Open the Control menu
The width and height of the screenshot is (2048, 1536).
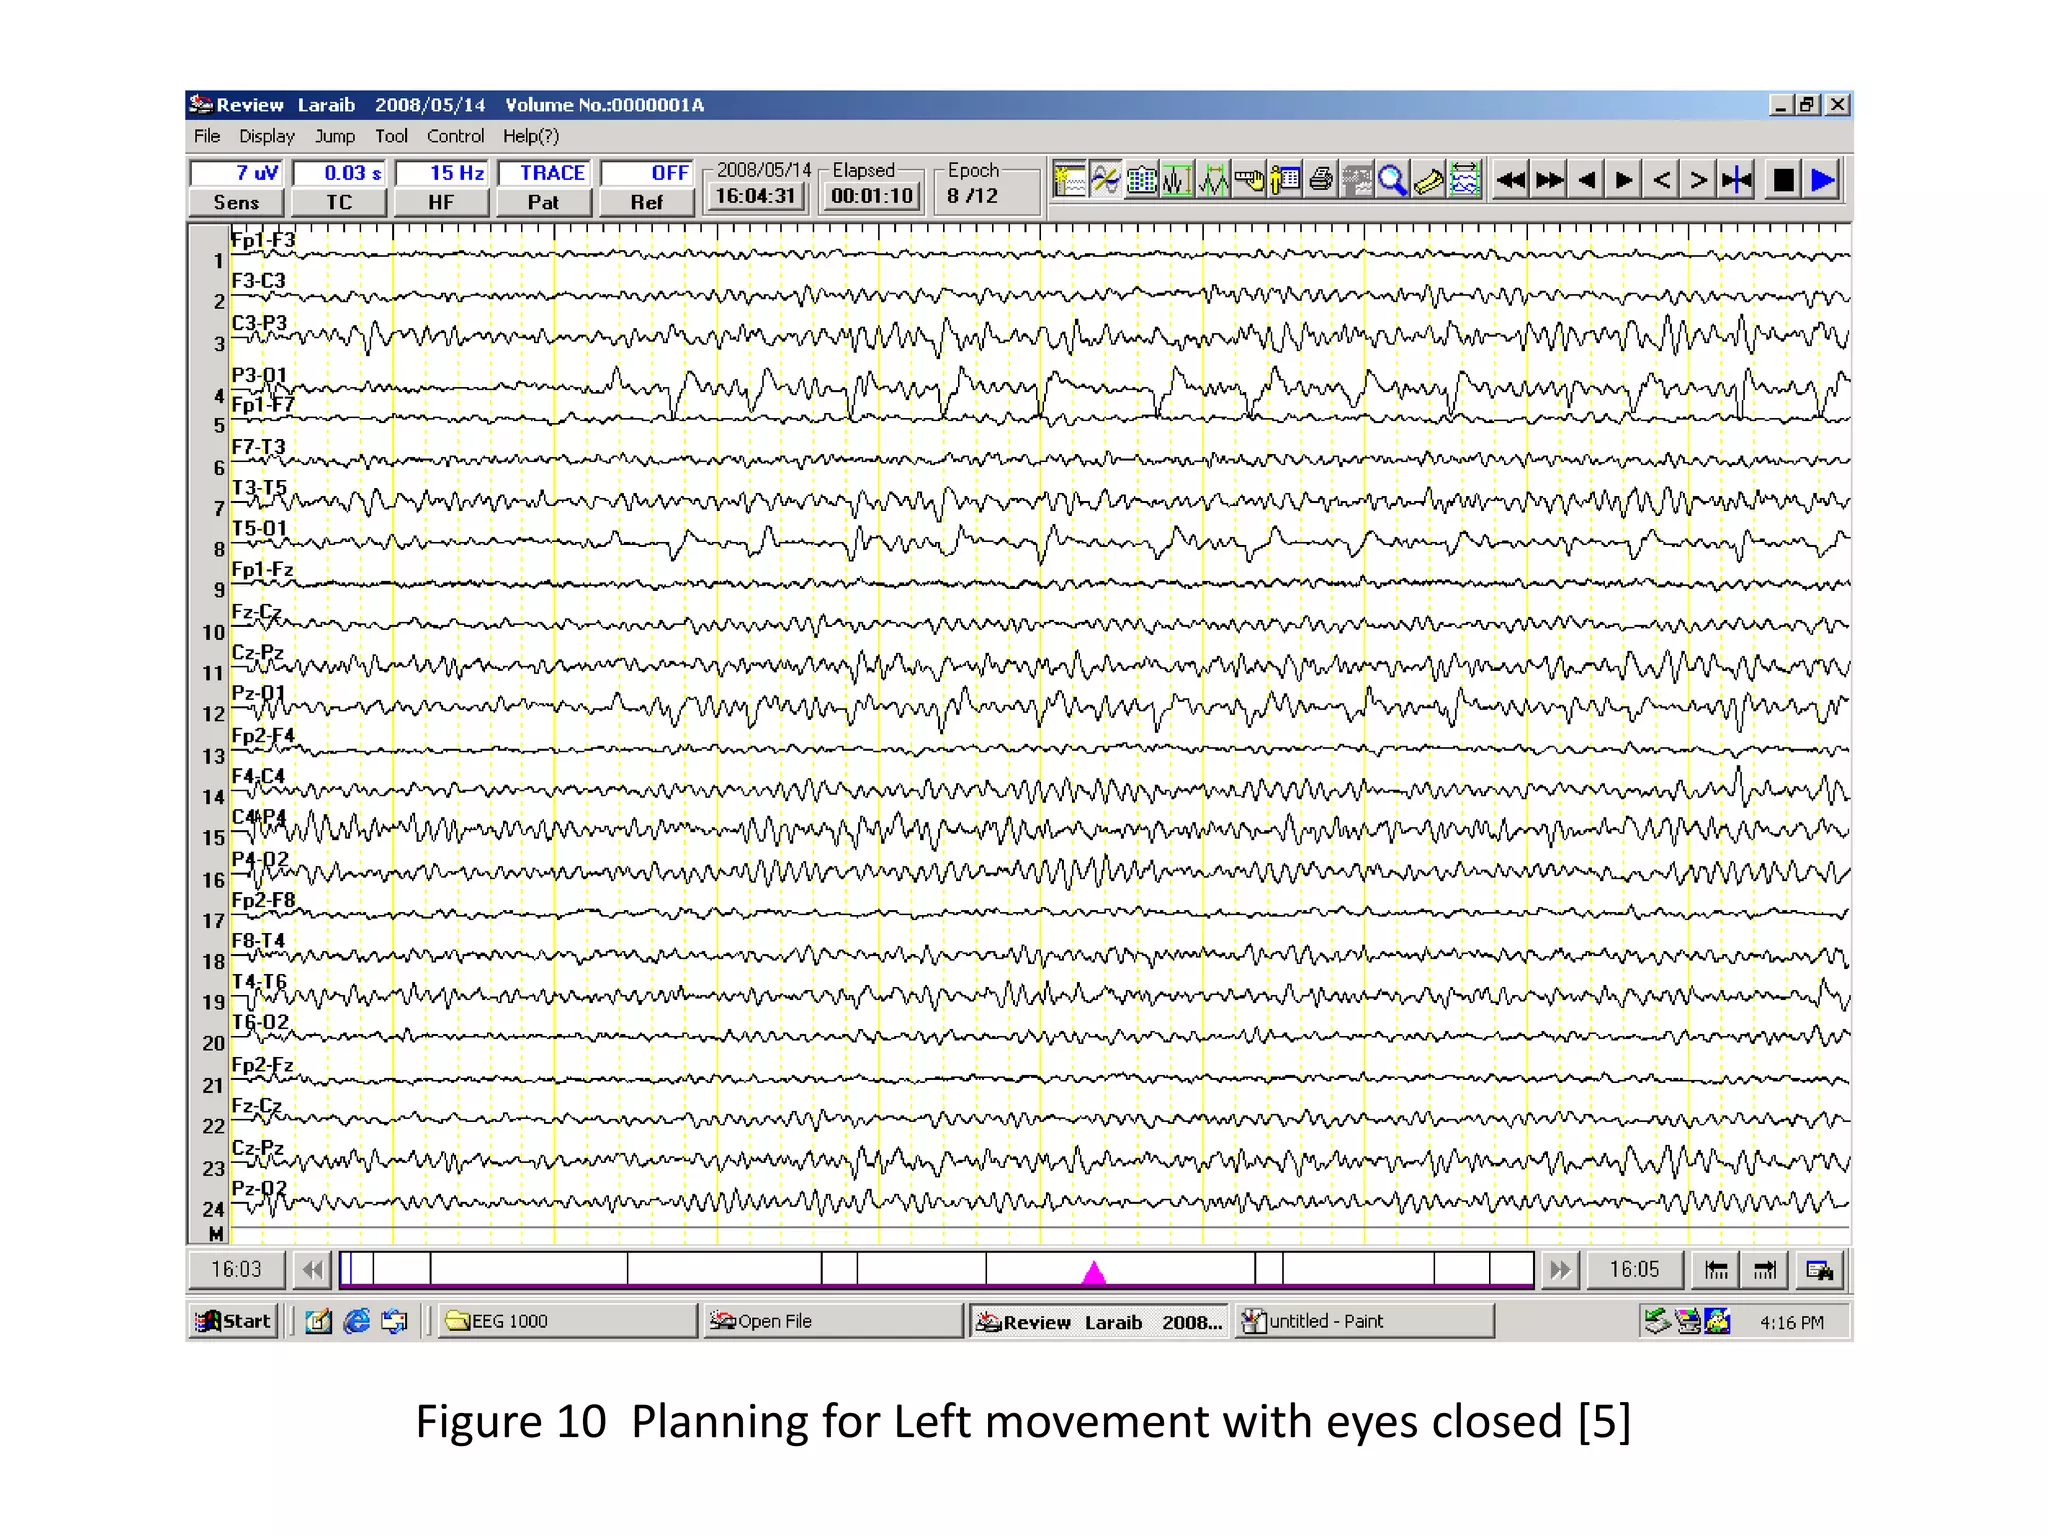click(x=455, y=136)
